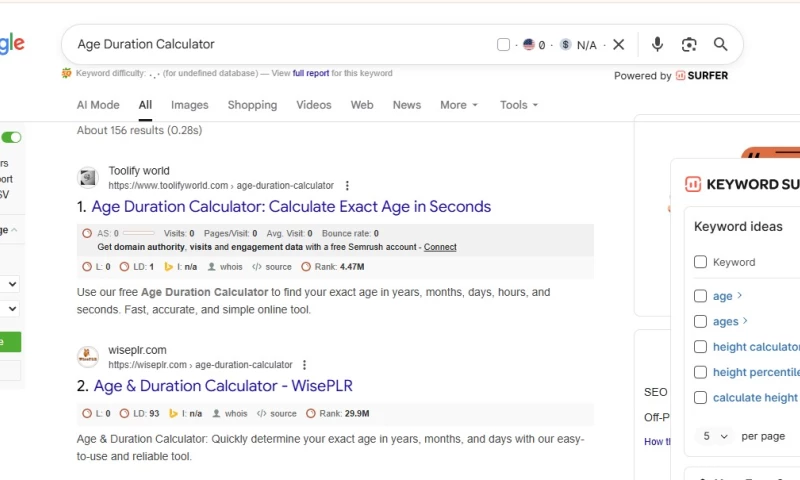Check the 'calculate height' keyword checkbox
Image resolution: width=800 pixels, height=480 pixels.
(701, 398)
